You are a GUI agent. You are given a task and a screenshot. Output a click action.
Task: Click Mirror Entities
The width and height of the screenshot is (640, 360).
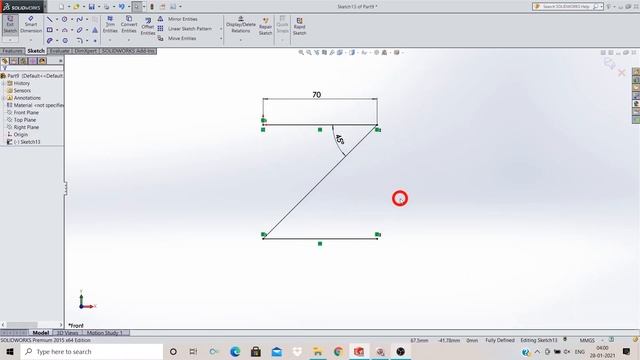[178, 19]
